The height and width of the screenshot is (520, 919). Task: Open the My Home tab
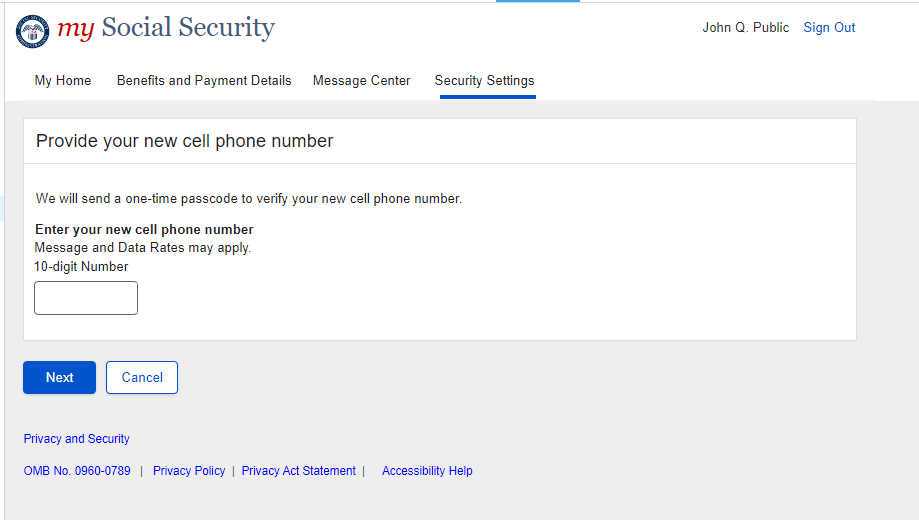click(63, 81)
